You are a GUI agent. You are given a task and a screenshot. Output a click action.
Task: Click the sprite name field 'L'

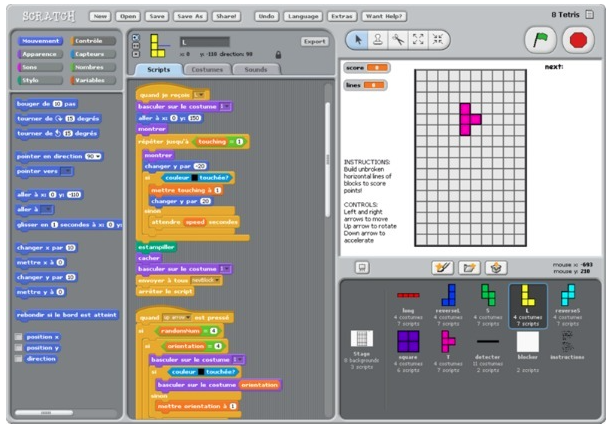[205, 42]
